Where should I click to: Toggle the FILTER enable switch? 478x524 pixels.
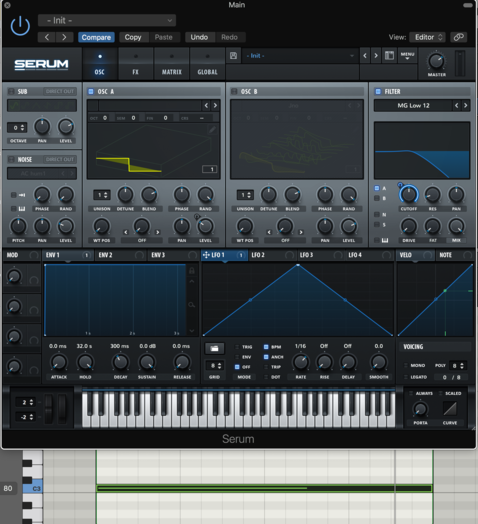tap(378, 91)
